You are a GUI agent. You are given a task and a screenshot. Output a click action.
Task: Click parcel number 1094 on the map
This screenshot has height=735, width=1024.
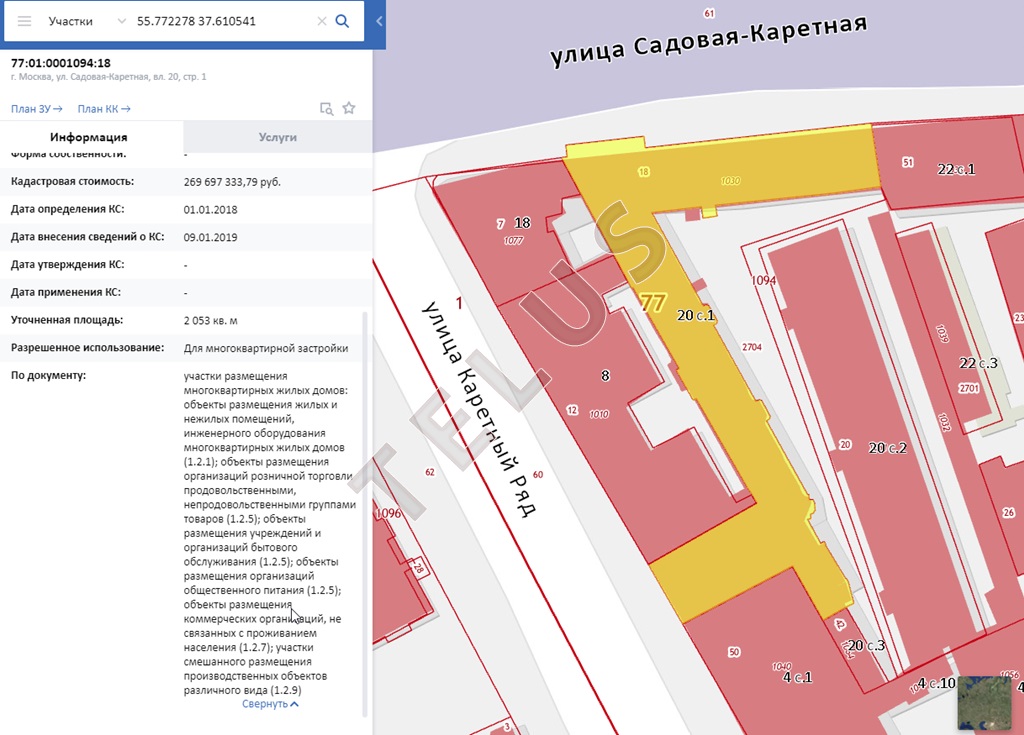coord(763,280)
